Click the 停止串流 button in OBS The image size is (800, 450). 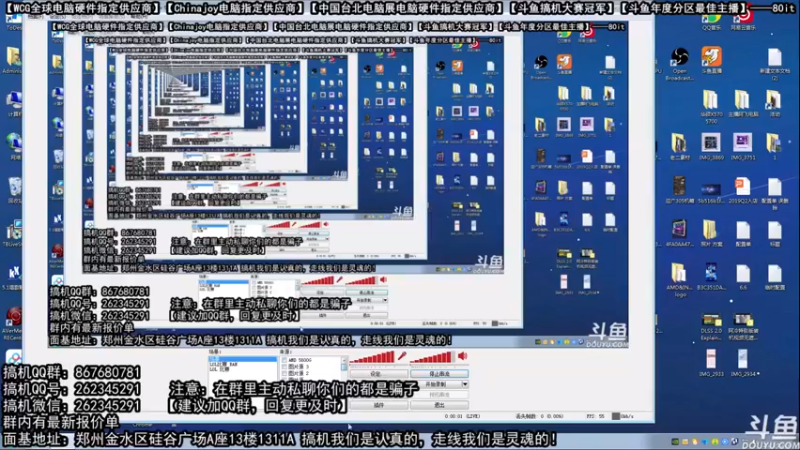439,374
